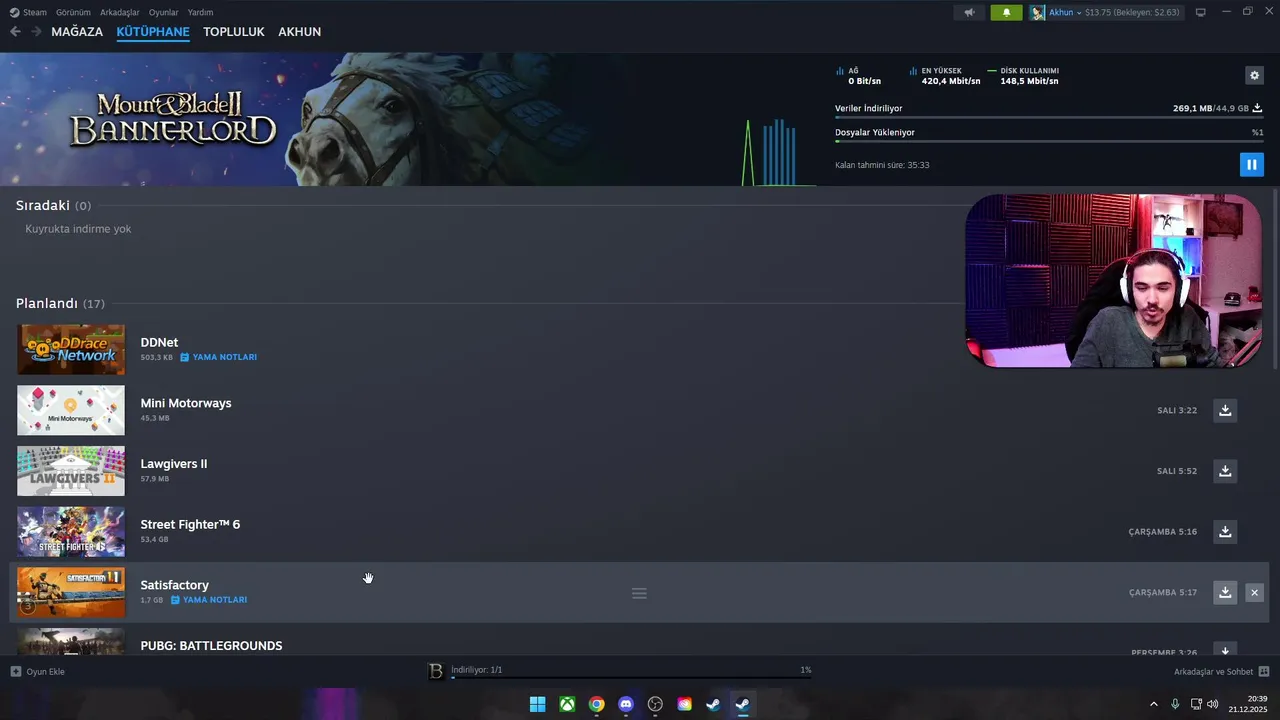Select the DDNet title text
Screen dimensions: 1280x720
pos(159,342)
